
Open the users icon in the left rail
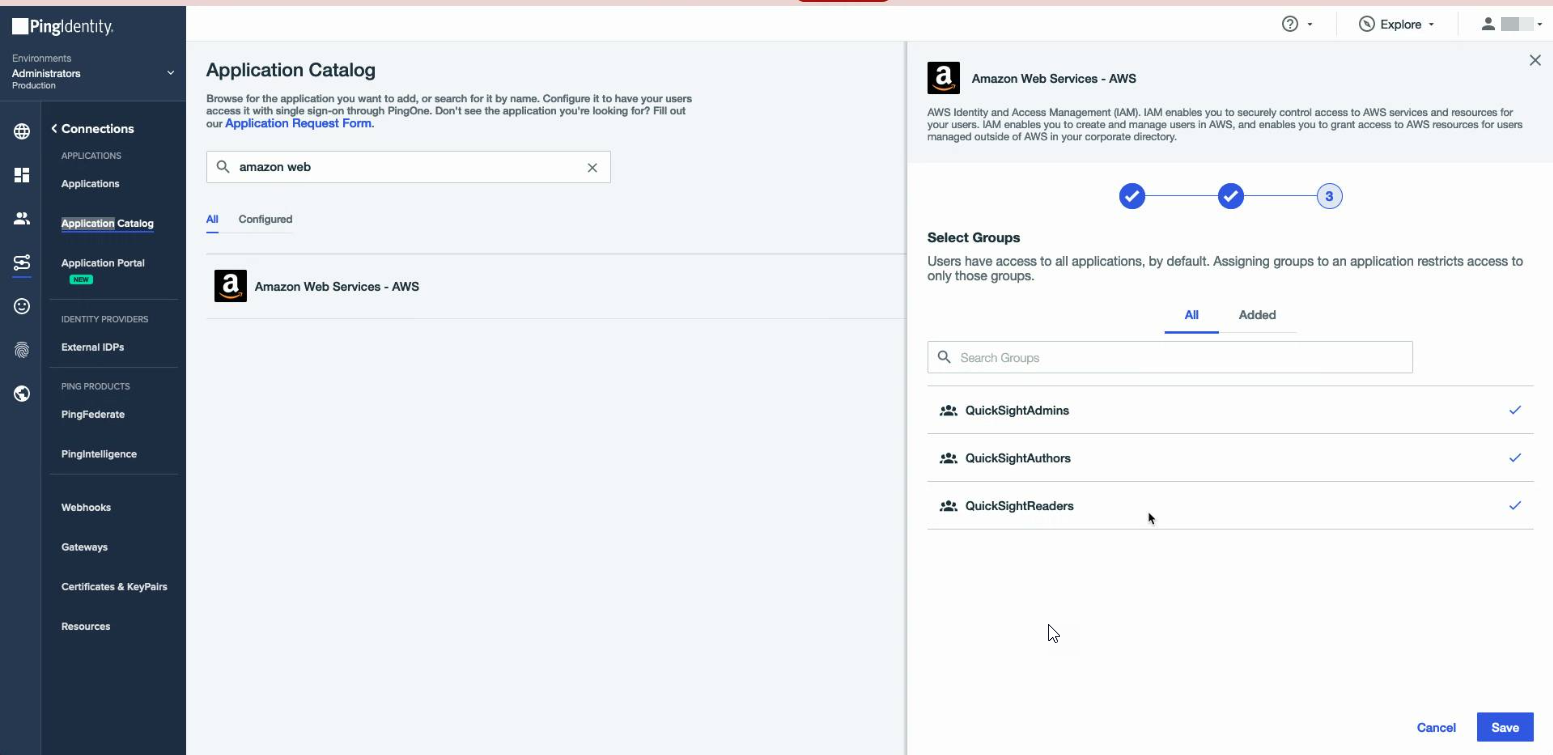pyautogui.click(x=21, y=219)
